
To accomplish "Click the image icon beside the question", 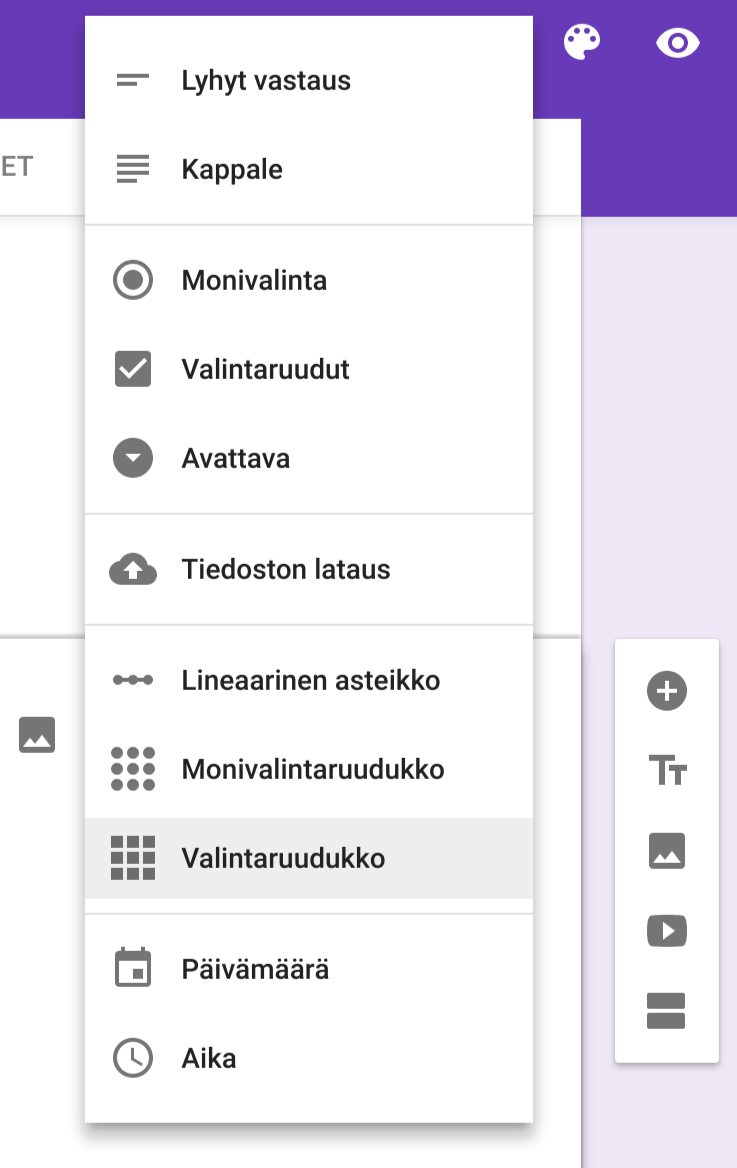I will [37, 735].
